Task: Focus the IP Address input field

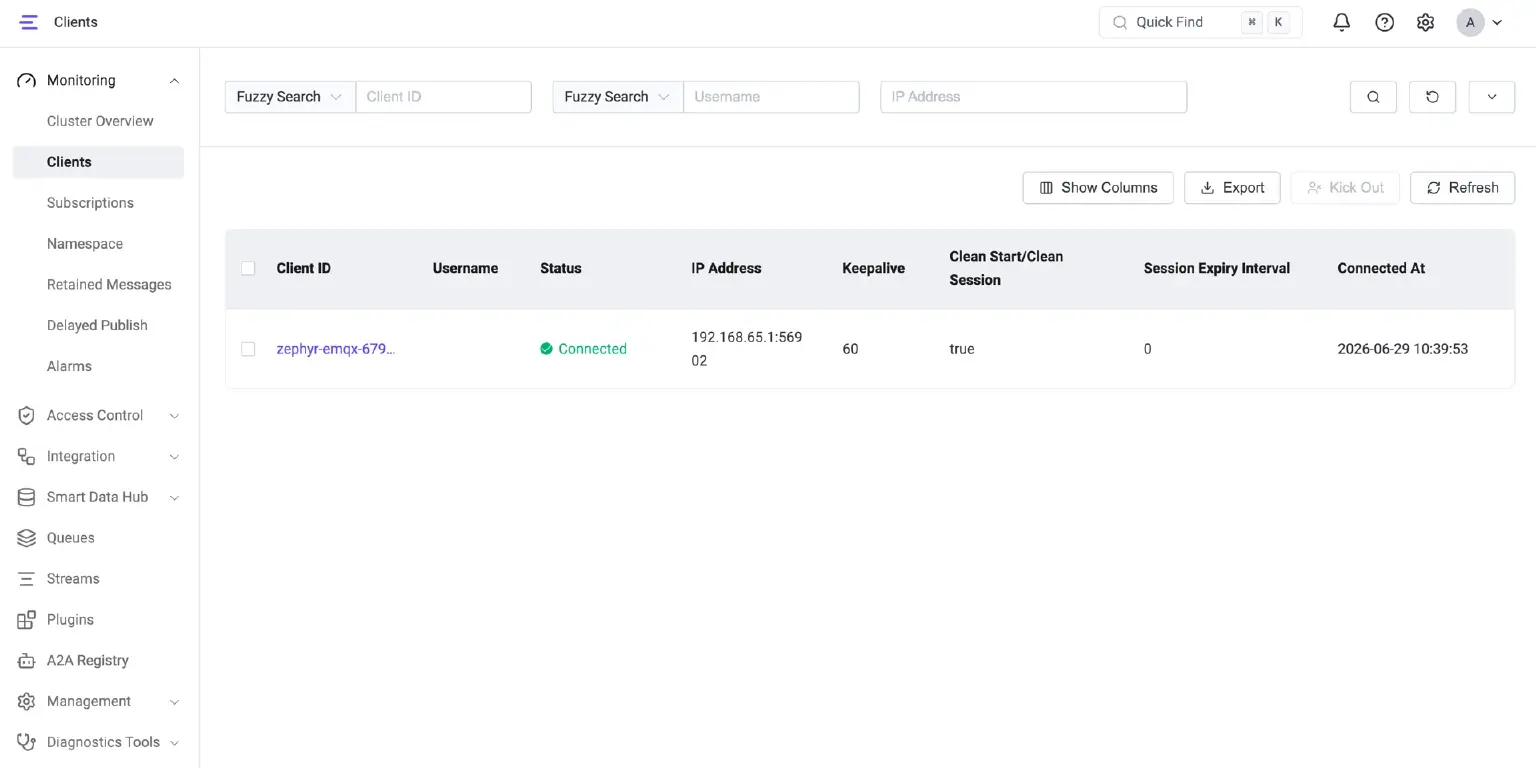Action: coord(1033,97)
